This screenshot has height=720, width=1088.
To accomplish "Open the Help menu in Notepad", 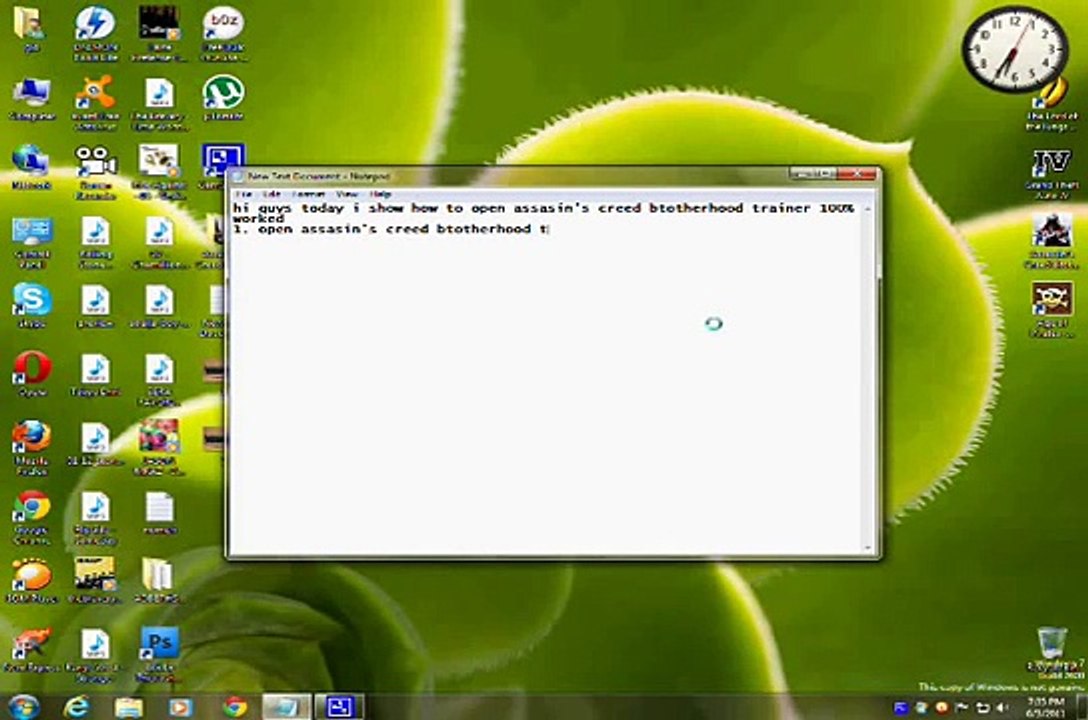I will tap(380, 194).
